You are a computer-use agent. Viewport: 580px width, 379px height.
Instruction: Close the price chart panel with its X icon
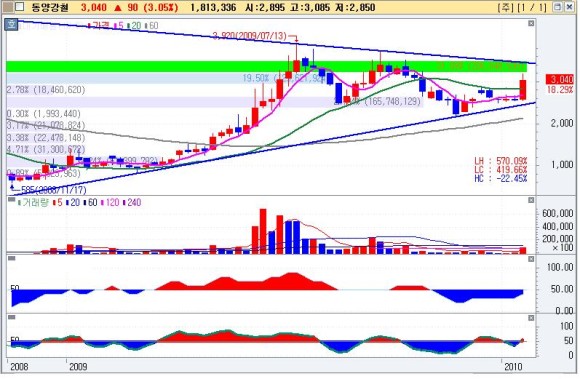(x=531, y=23)
